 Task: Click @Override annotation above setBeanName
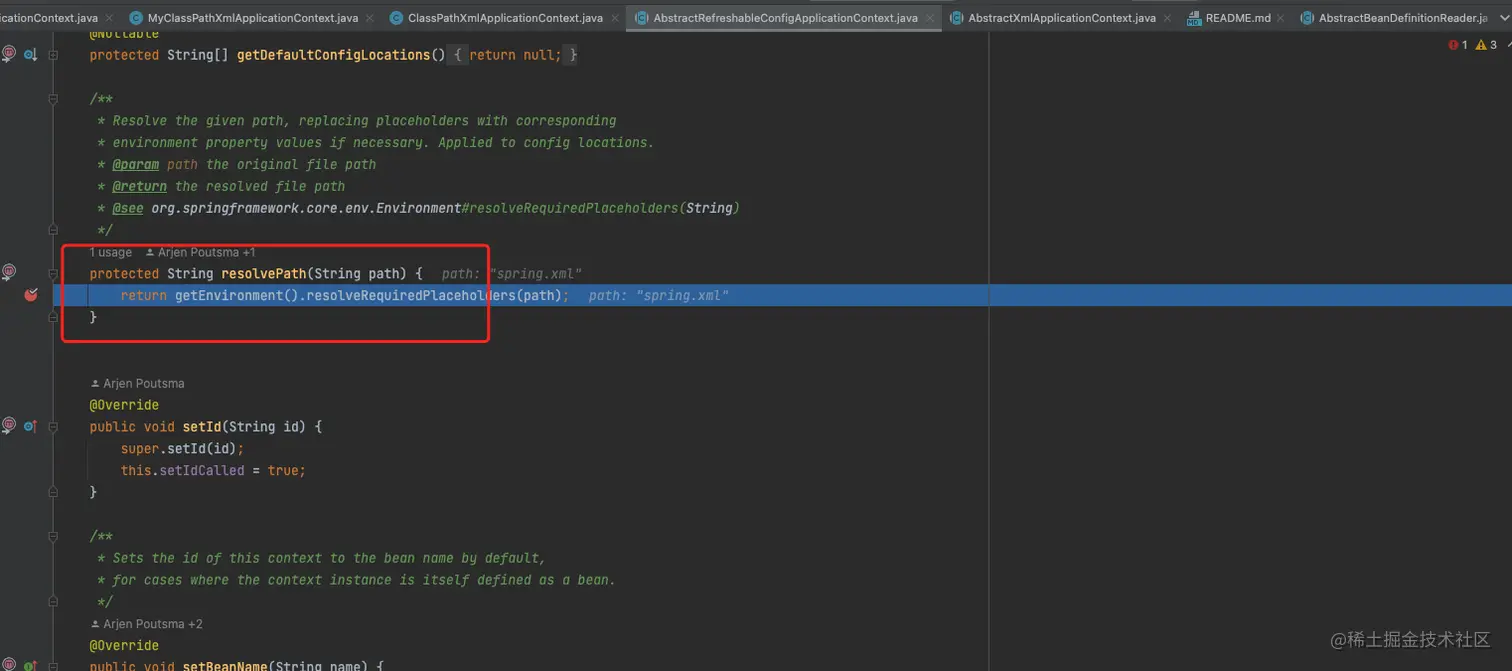pos(124,645)
